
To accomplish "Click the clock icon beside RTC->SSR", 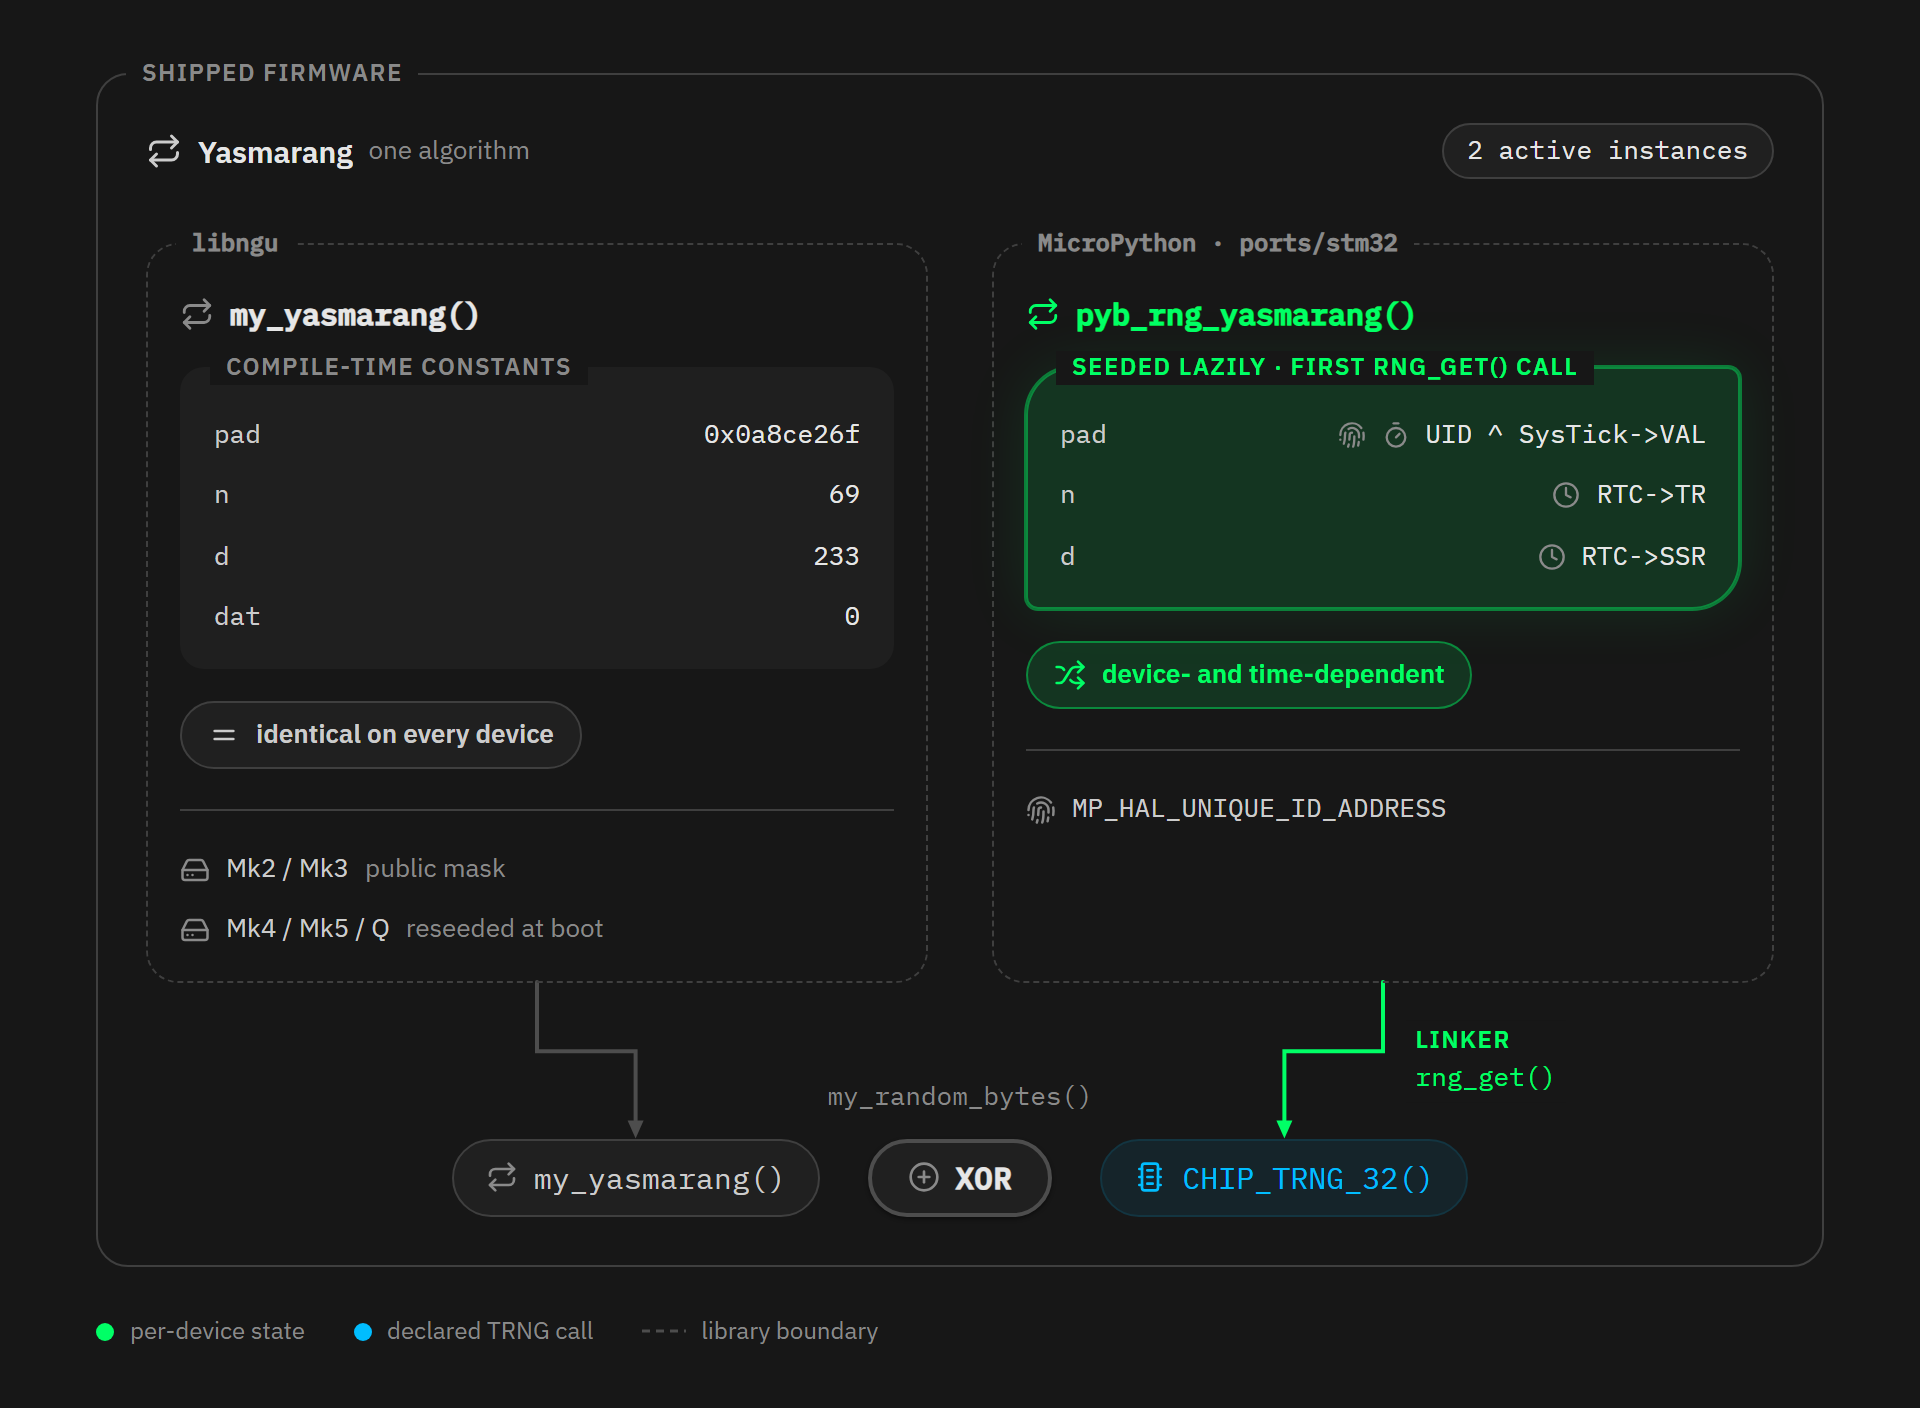I will point(1552,557).
